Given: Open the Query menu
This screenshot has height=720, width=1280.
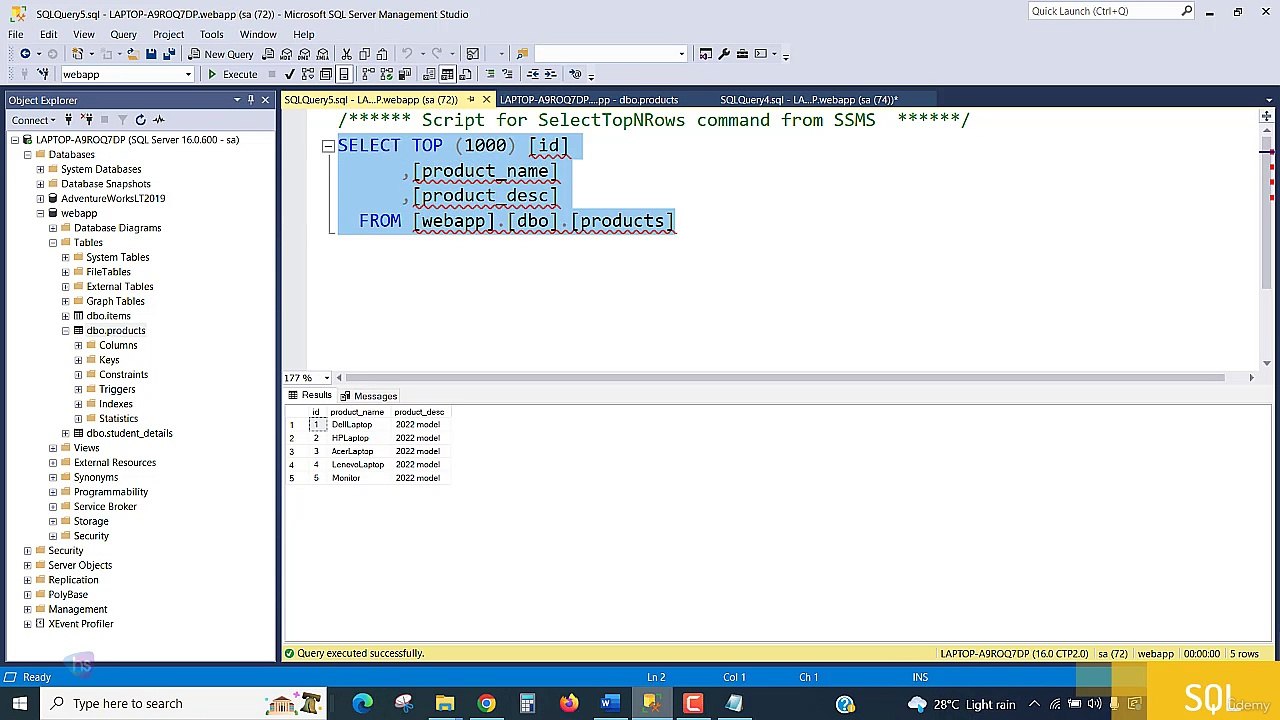Looking at the screenshot, I should point(123,34).
